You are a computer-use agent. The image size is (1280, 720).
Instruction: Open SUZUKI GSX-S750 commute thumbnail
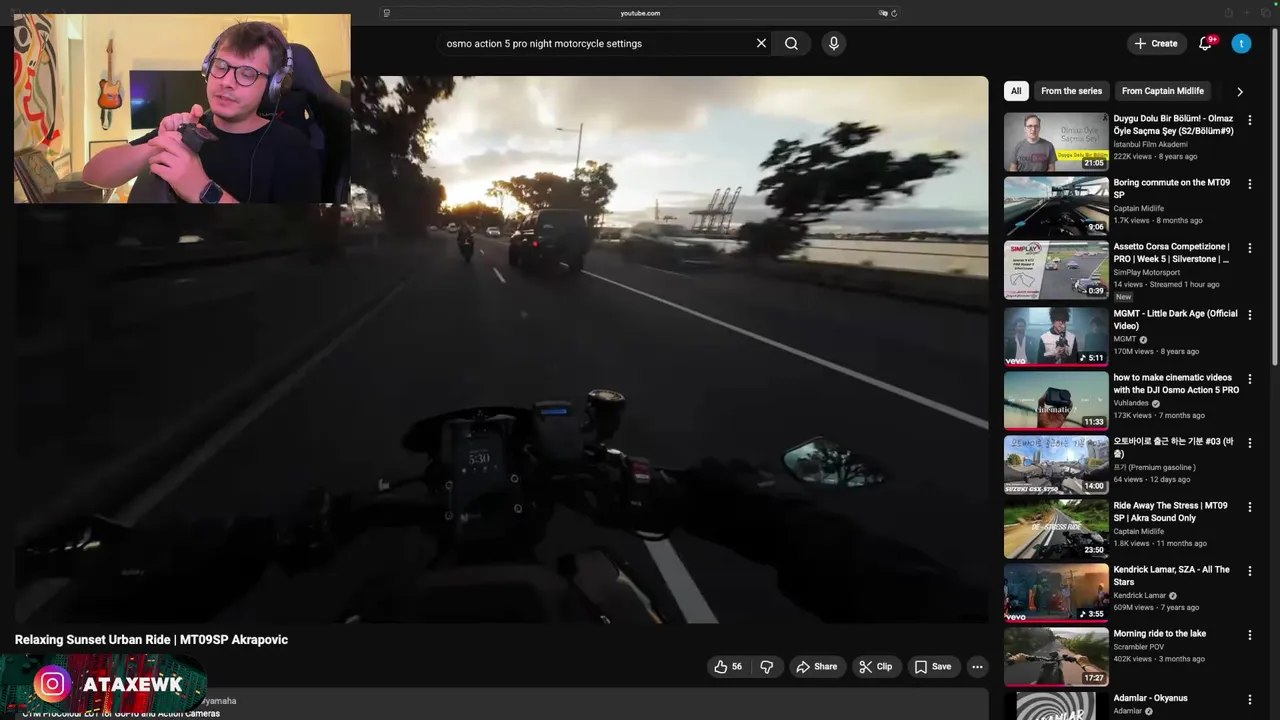[x=1056, y=464]
